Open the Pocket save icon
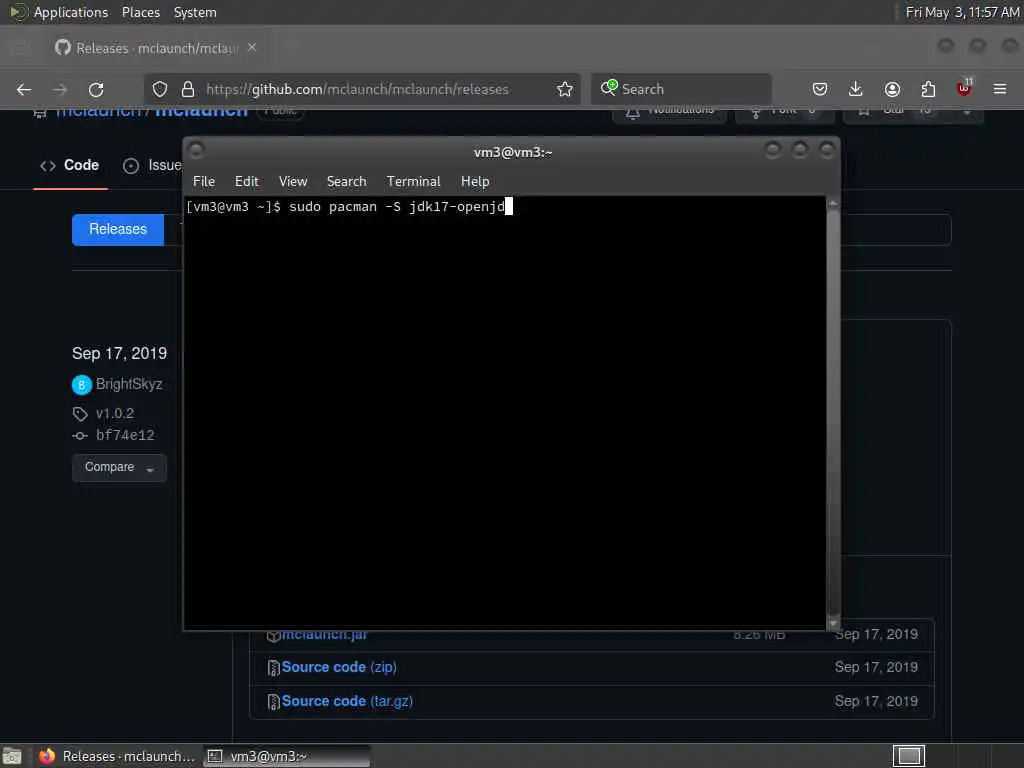 click(x=820, y=89)
